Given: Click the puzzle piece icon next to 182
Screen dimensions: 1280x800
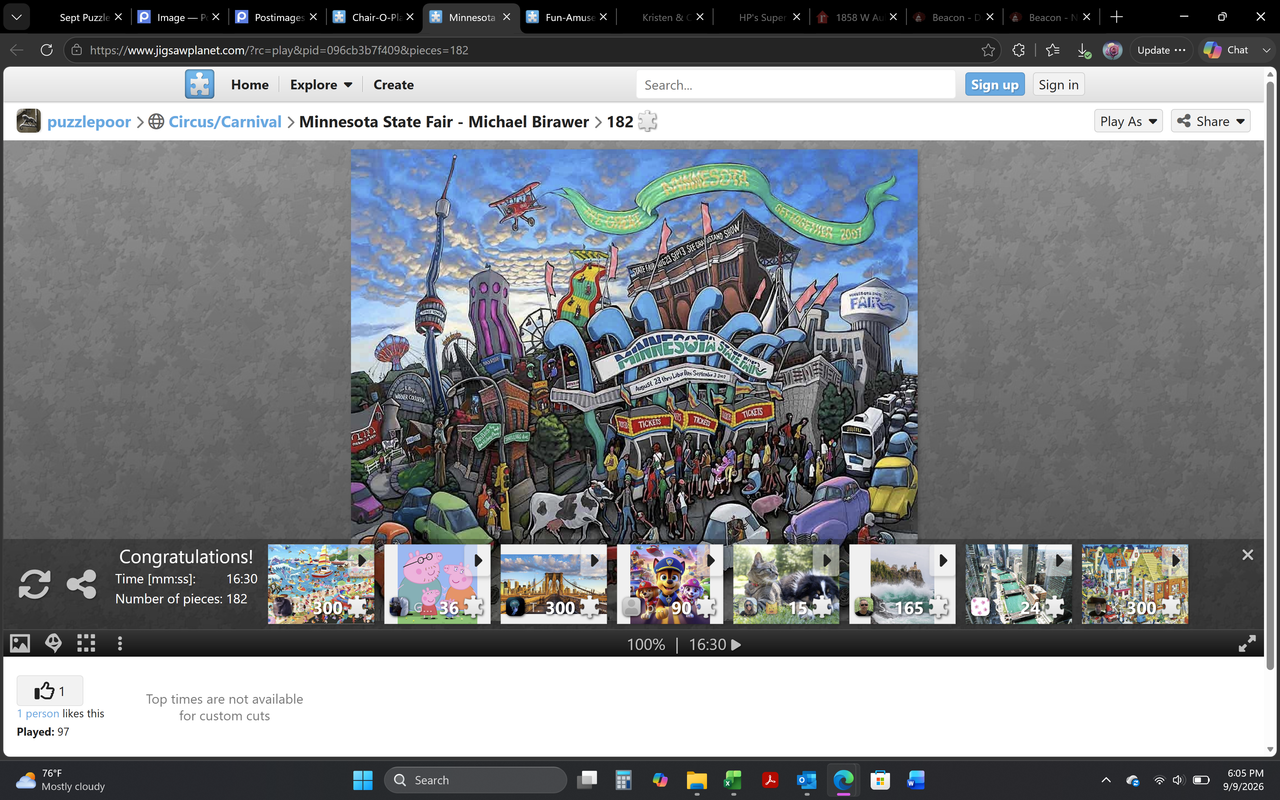Looking at the screenshot, I should [648, 121].
